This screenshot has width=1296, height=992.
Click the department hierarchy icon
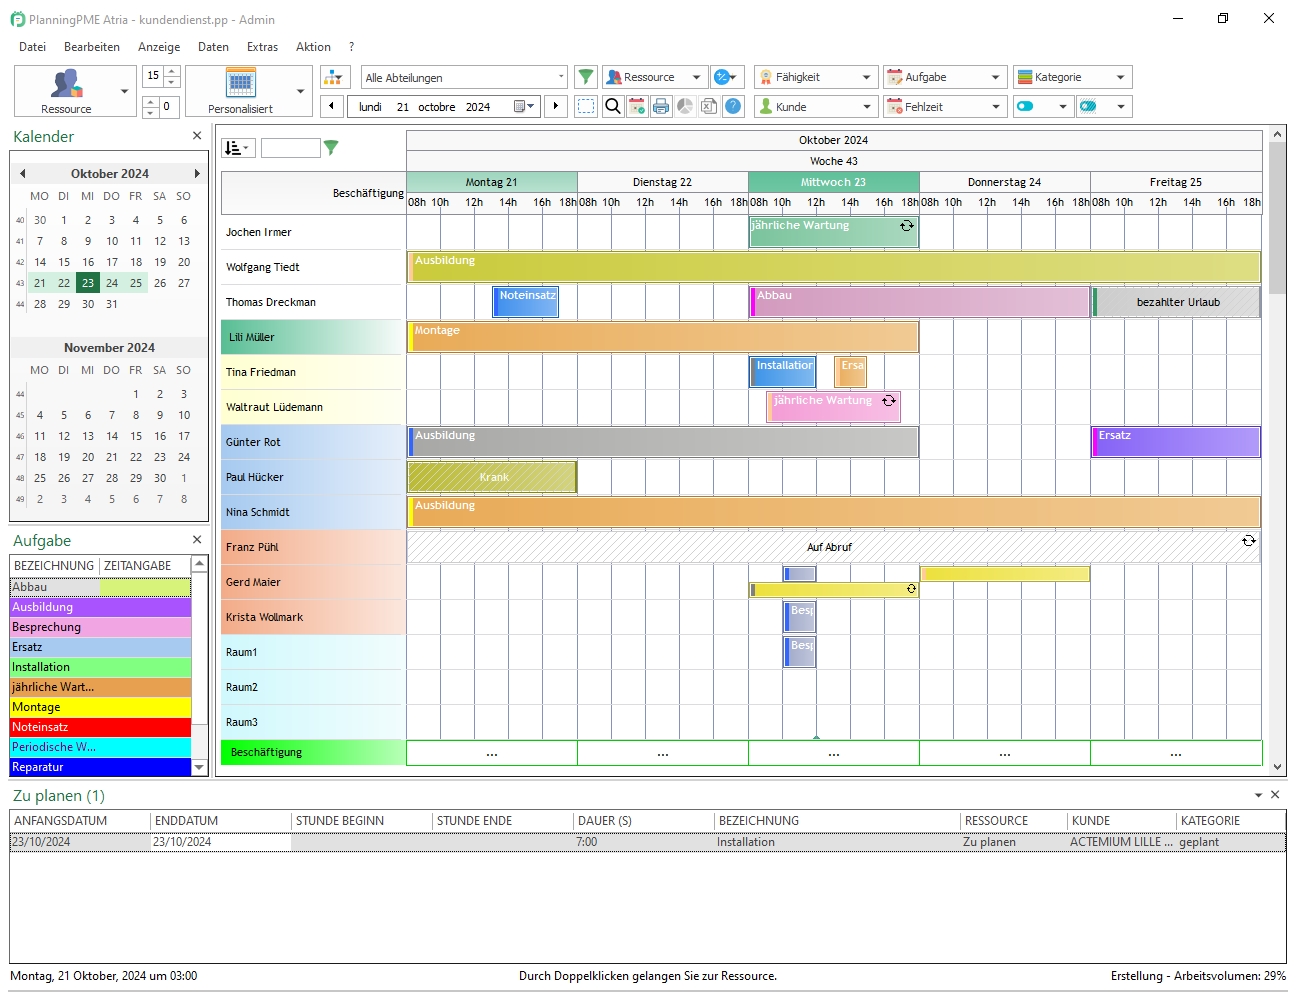pyautogui.click(x=334, y=77)
